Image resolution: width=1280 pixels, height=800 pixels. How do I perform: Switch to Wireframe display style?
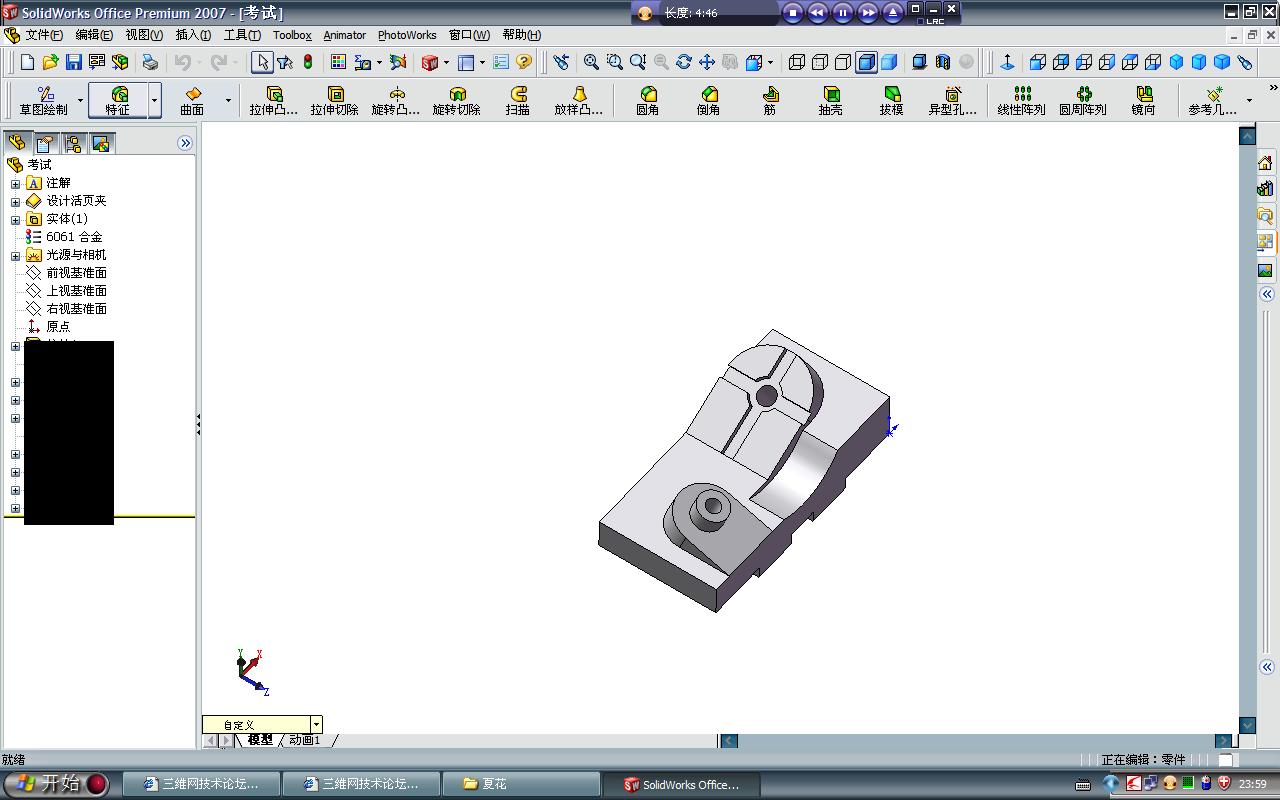coord(797,62)
